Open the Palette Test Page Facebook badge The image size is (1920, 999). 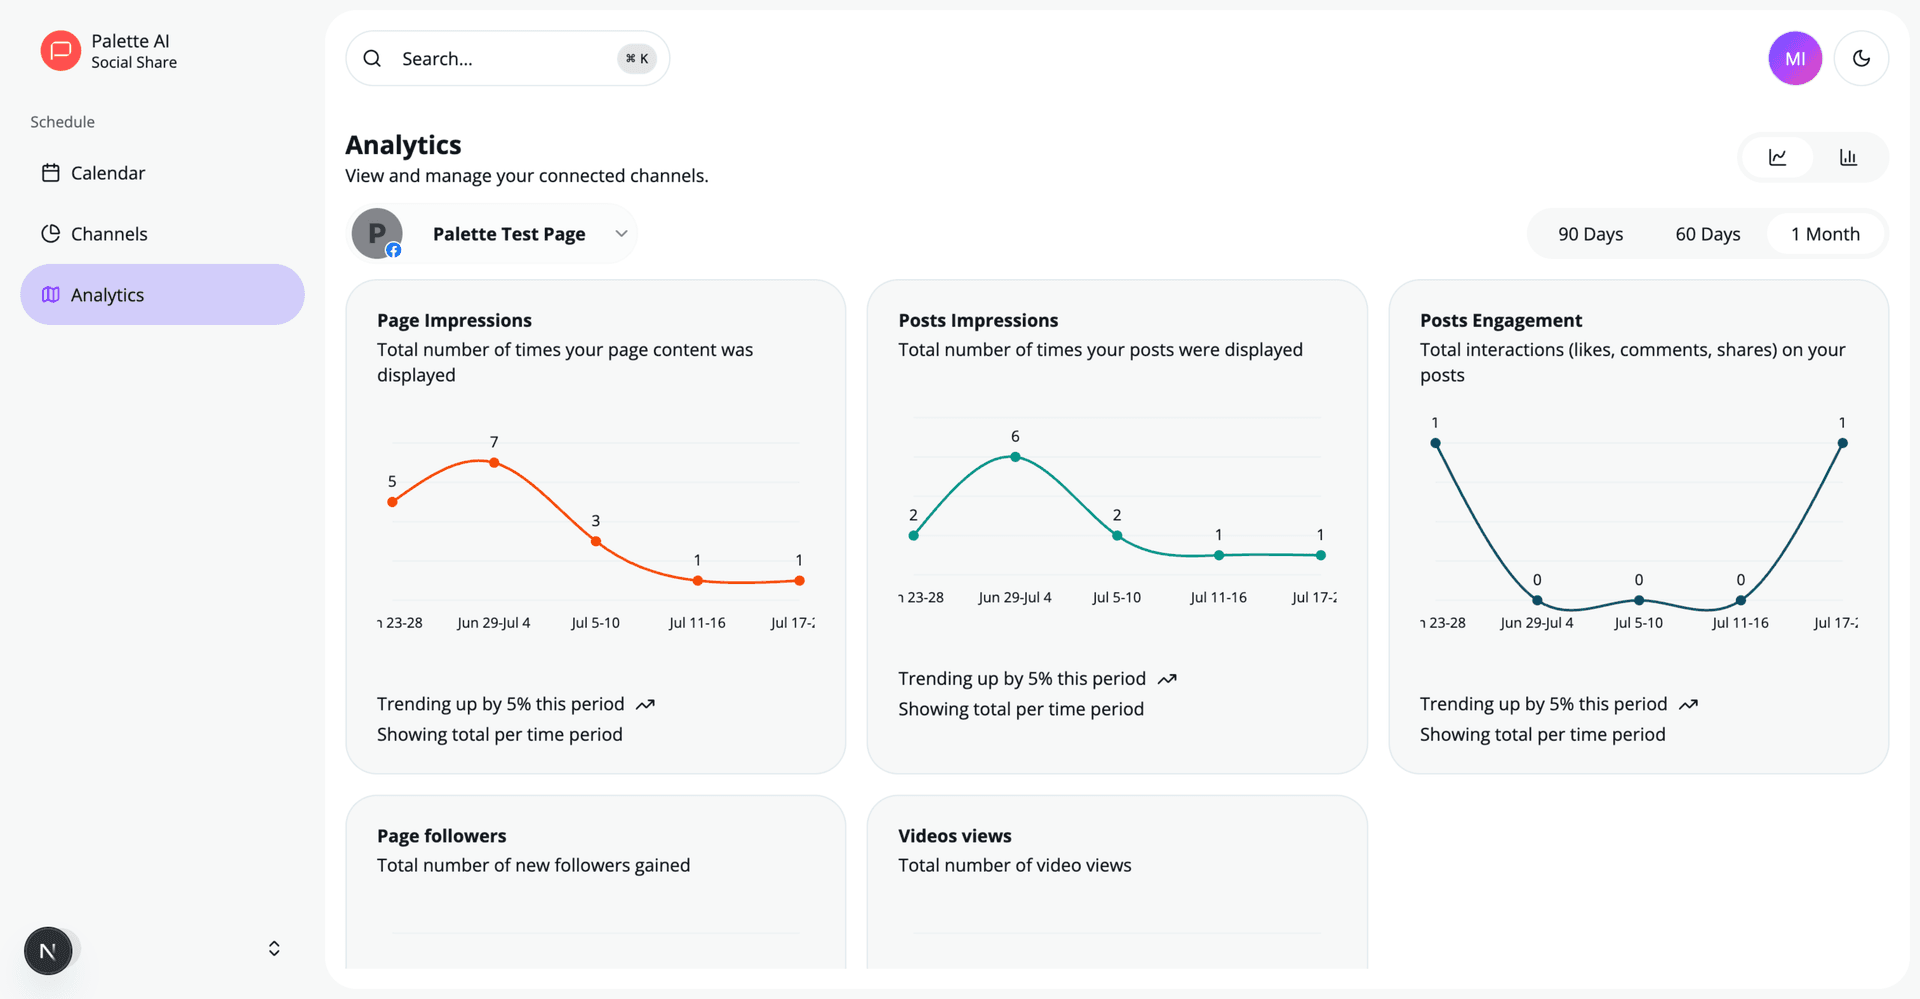coord(393,250)
